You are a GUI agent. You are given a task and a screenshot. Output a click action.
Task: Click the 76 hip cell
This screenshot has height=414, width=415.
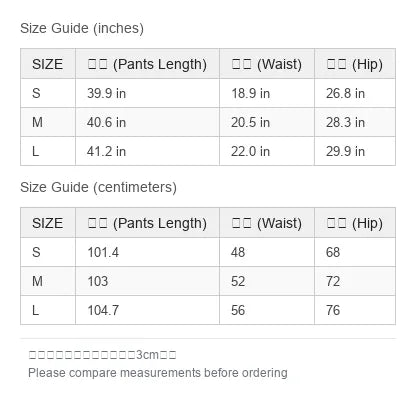[355, 310]
